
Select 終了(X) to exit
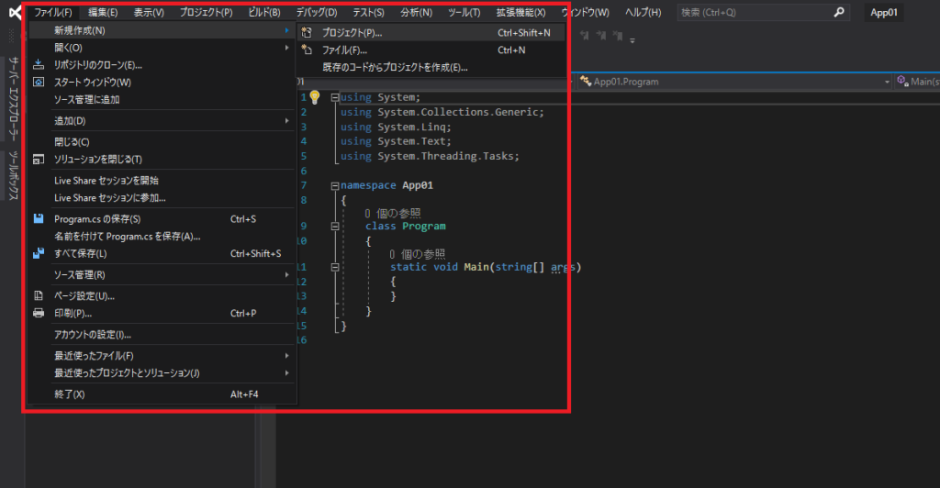coord(70,394)
